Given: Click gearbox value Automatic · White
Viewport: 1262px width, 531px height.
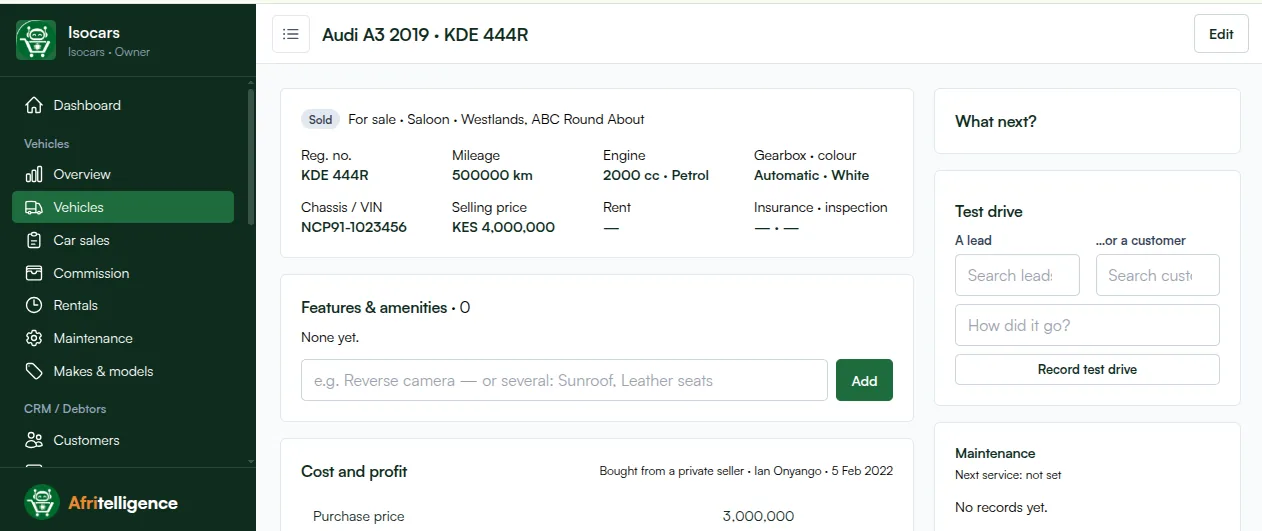Looking at the screenshot, I should click(x=812, y=175).
